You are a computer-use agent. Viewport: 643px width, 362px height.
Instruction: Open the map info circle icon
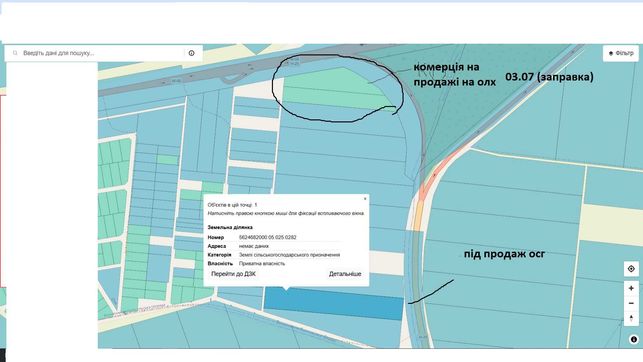634,339
